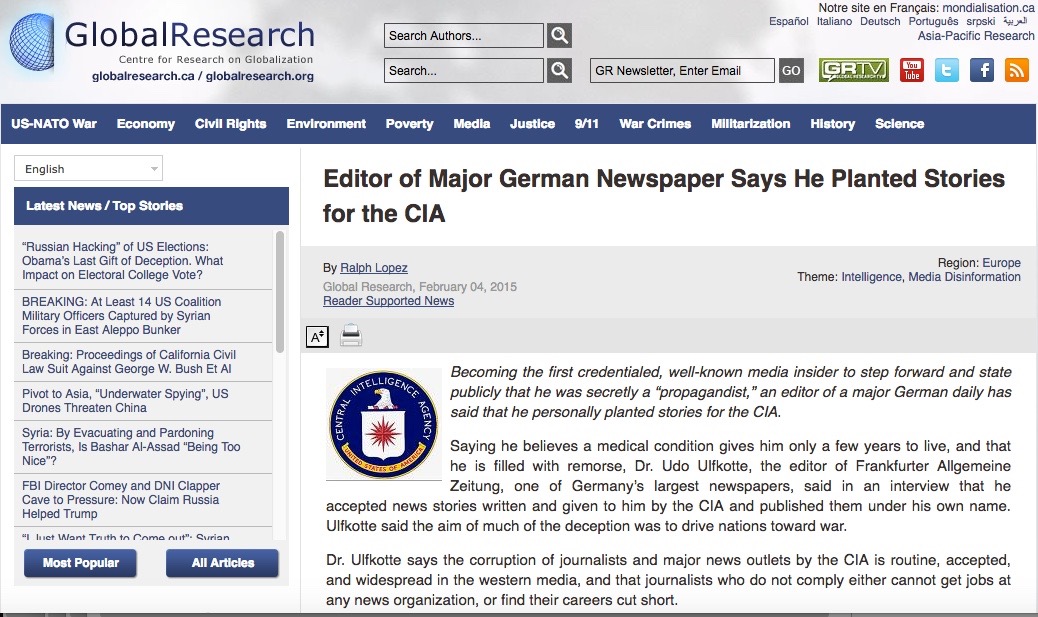Image resolution: width=1038 pixels, height=617 pixels.
Task: Open the US-NATO War menu
Action: tap(54, 124)
